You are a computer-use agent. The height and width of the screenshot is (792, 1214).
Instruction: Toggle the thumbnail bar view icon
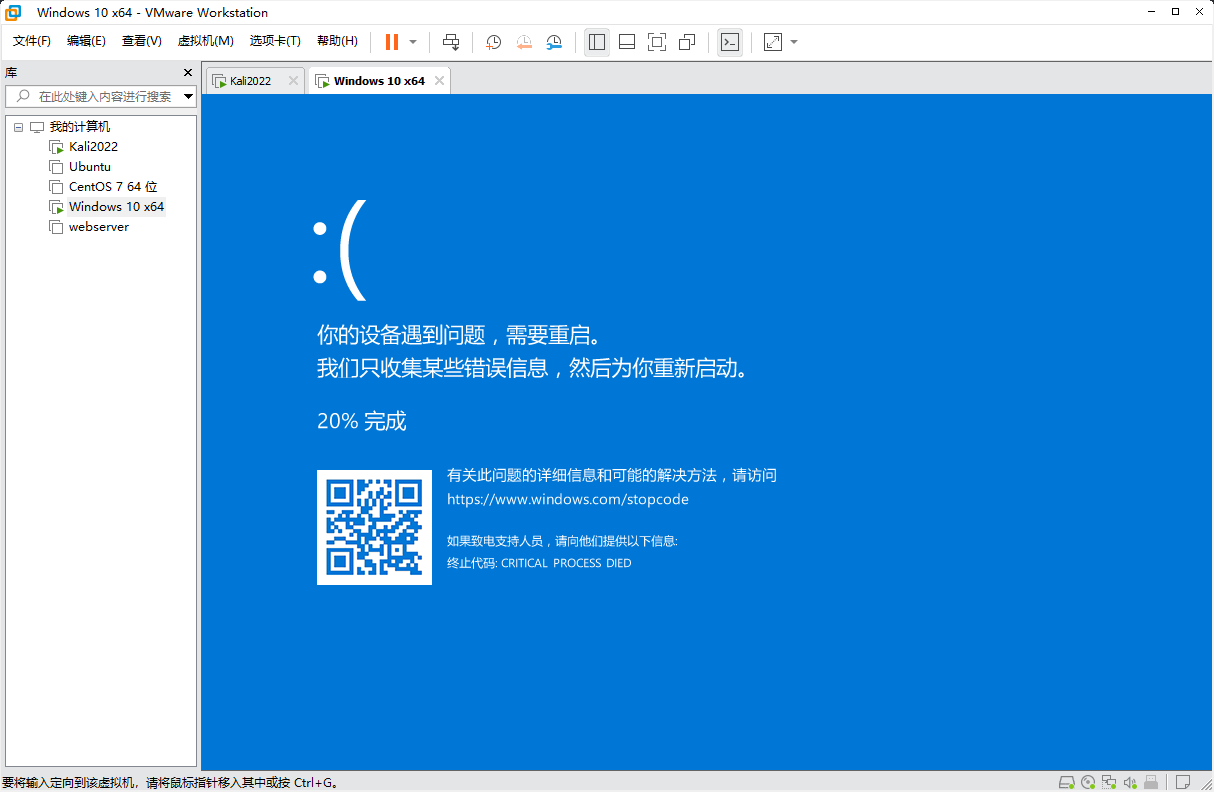click(627, 42)
